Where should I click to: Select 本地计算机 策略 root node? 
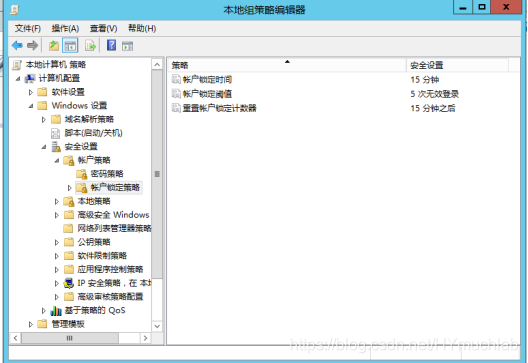click(56, 64)
